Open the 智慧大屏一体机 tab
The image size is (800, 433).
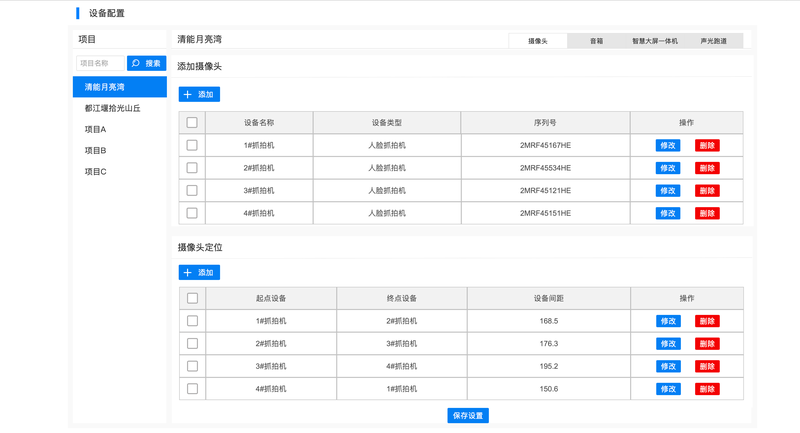point(655,41)
